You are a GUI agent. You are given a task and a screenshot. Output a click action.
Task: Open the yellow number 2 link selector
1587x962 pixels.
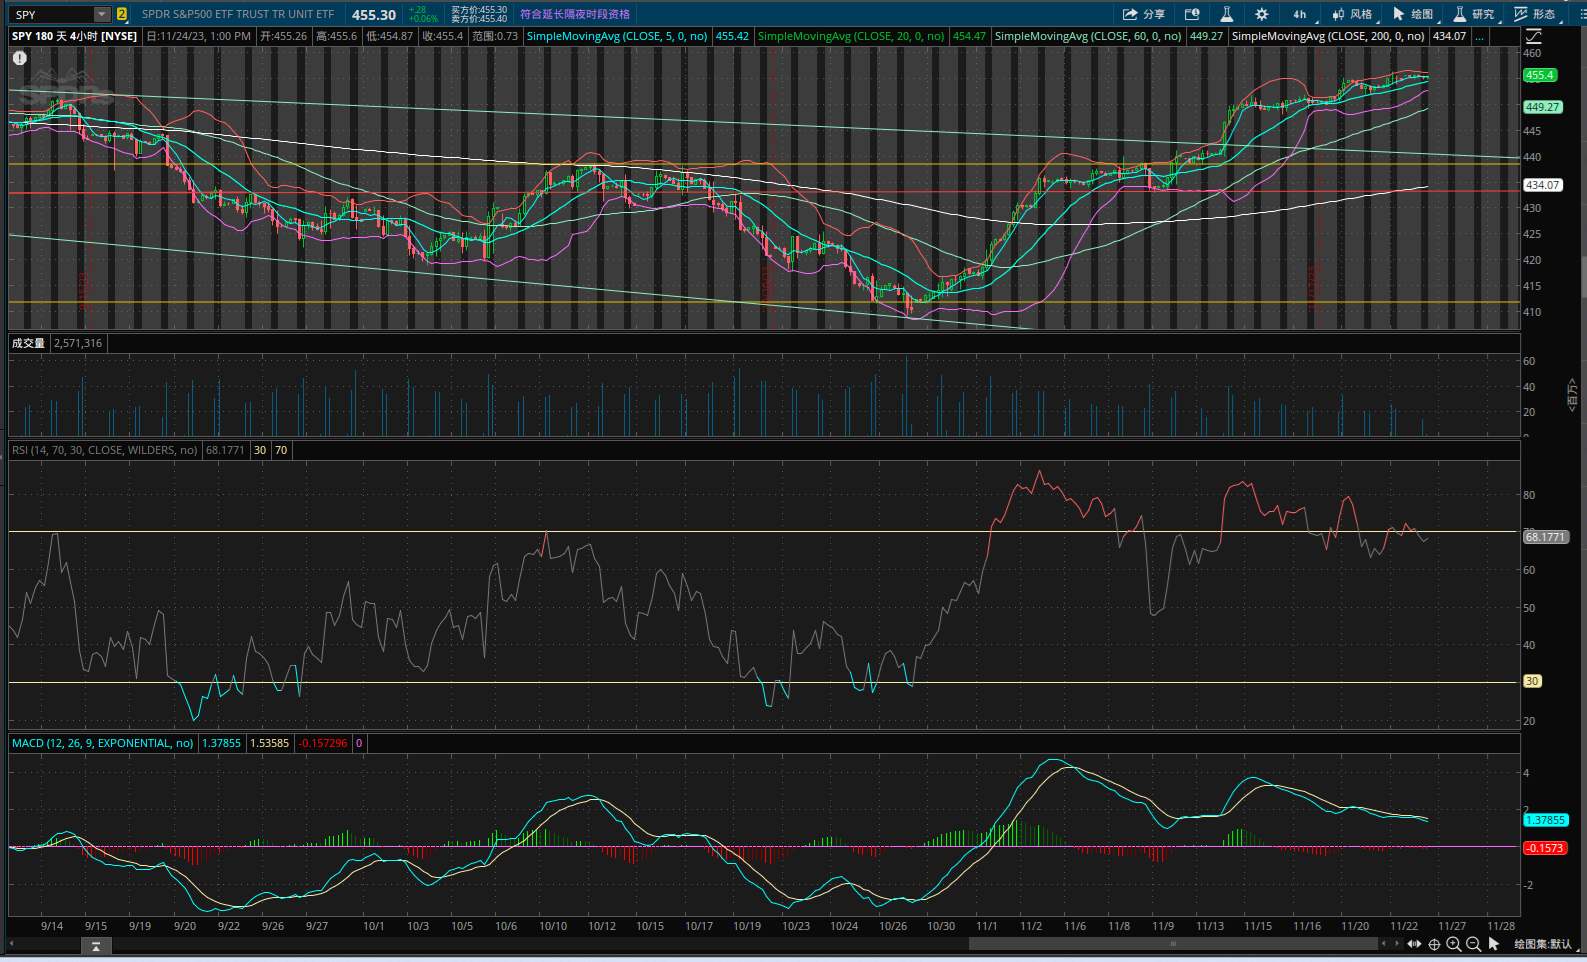point(122,14)
